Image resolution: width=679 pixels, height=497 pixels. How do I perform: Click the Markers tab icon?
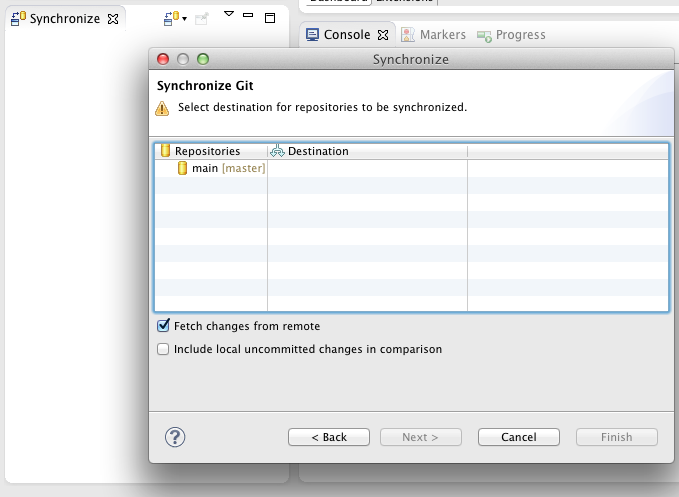coord(407,35)
